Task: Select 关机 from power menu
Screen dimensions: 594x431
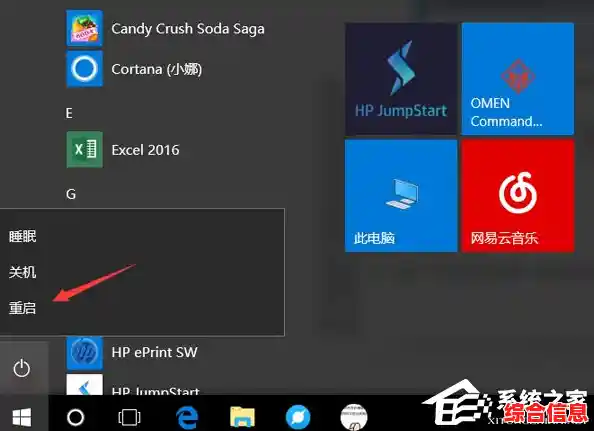Action: tap(23, 272)
